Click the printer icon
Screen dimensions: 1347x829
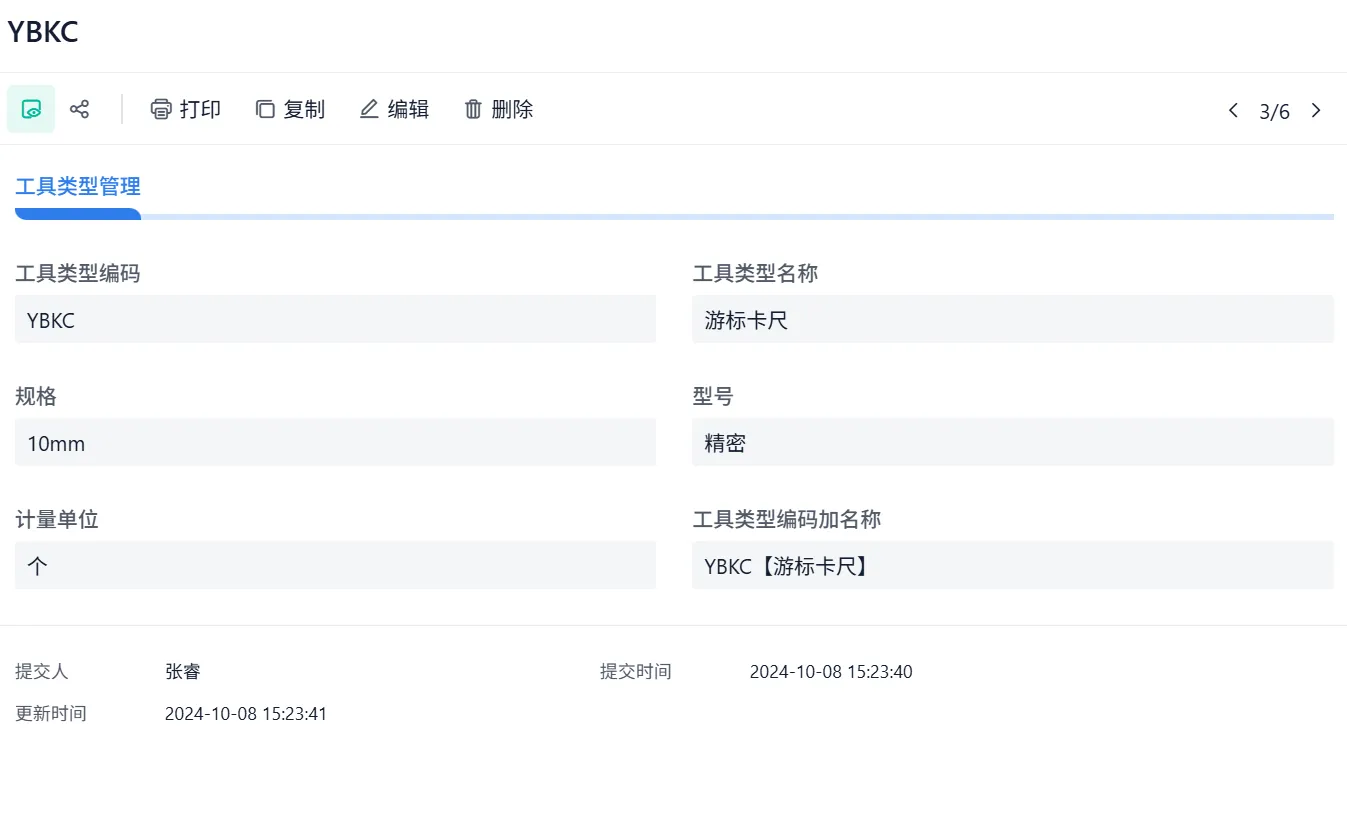click(x=161, y=109)
